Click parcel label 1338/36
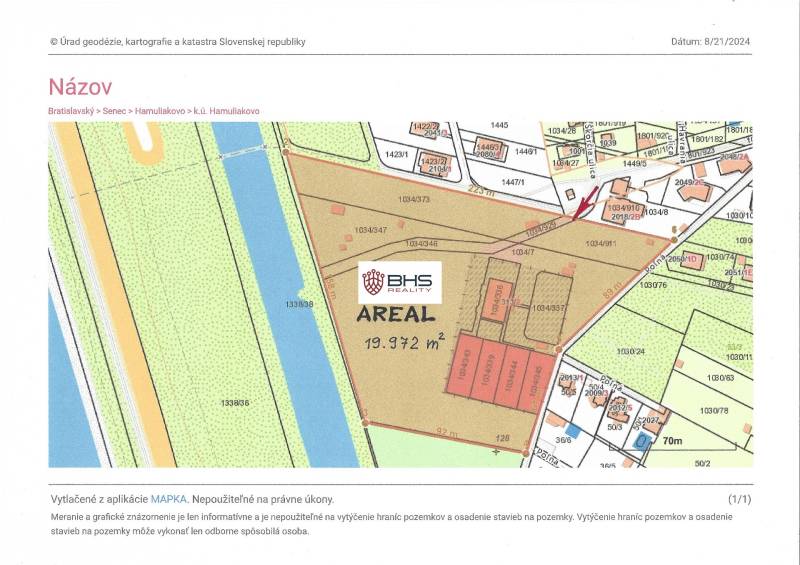 pyautogui.click(x=235, y=403)
